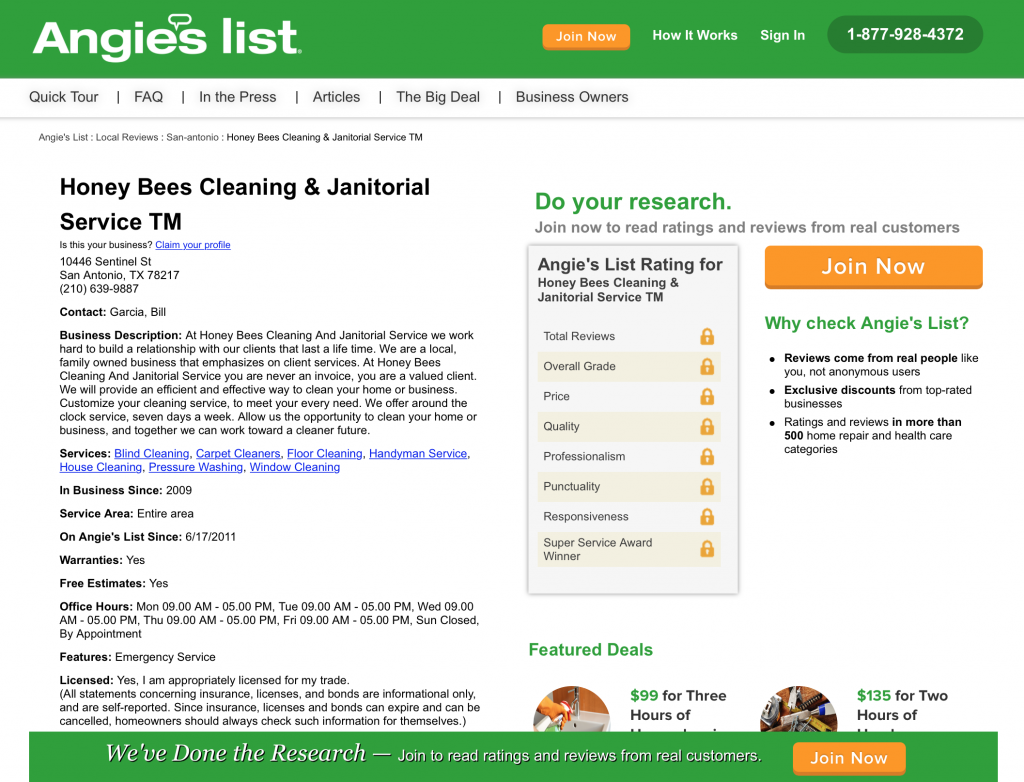Click the header Join Now button
Image resolution: width=1024 pixels, height=782 pixels.
coord(586,37)
